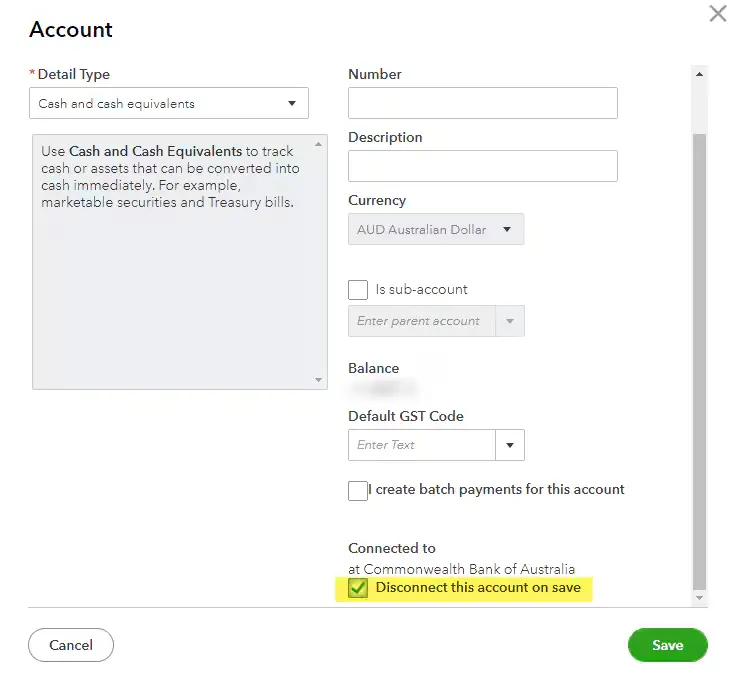Image resolution: width=732 pixels, height=682 pixels.
Task: Click the detail description box's scroll-up arrow
Action: [319, 144]
